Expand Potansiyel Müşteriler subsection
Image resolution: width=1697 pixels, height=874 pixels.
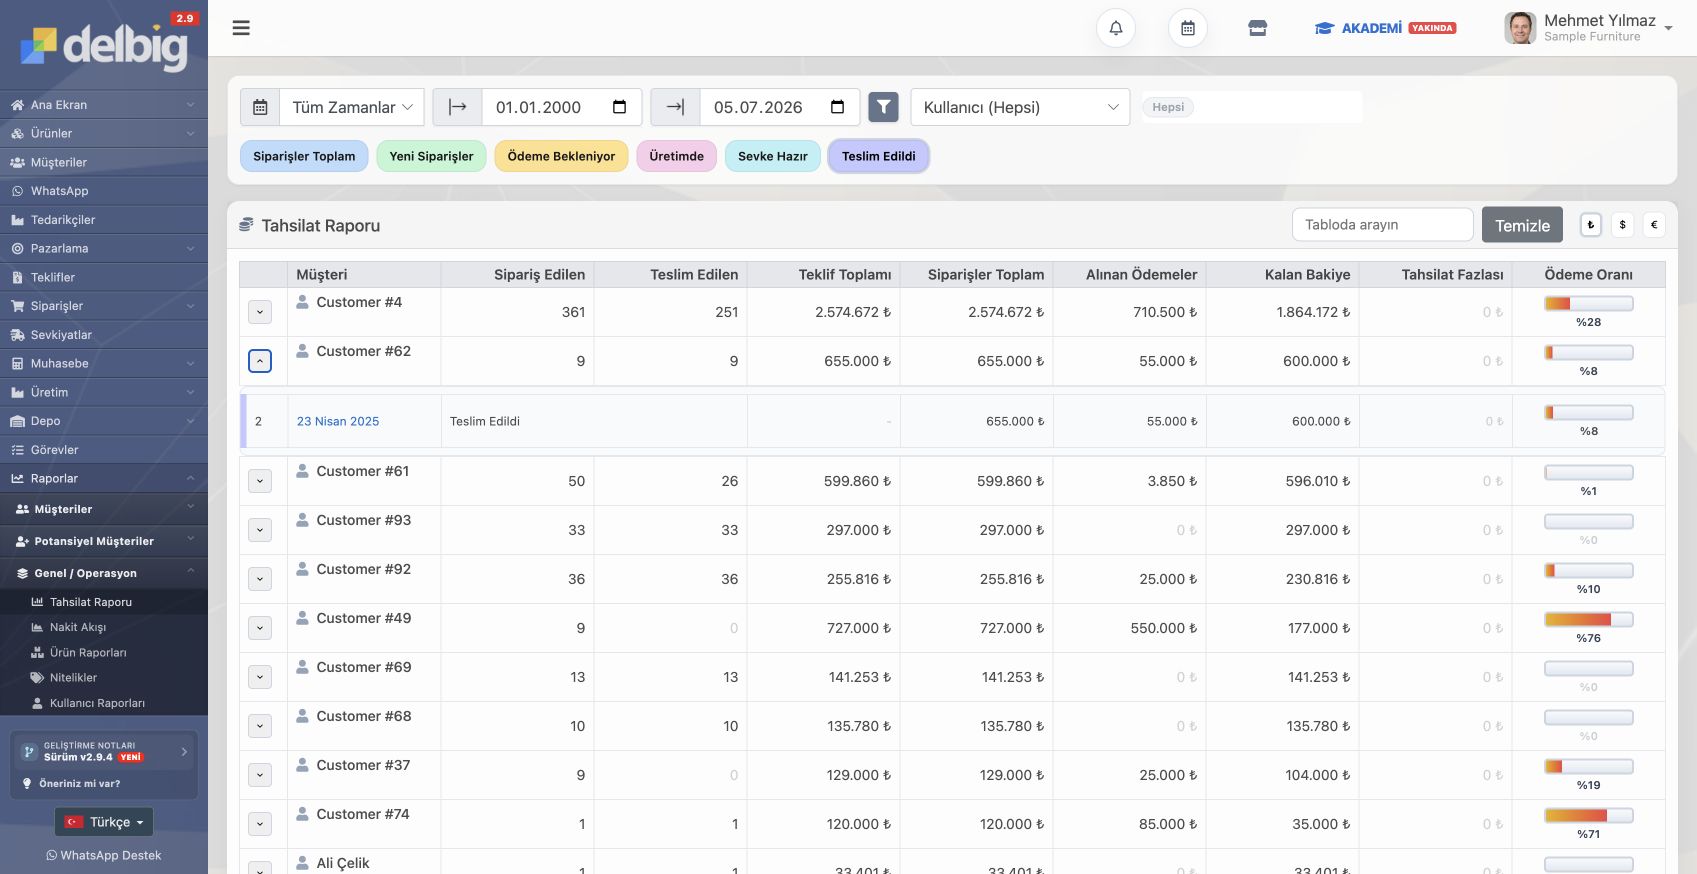[104, 541]
